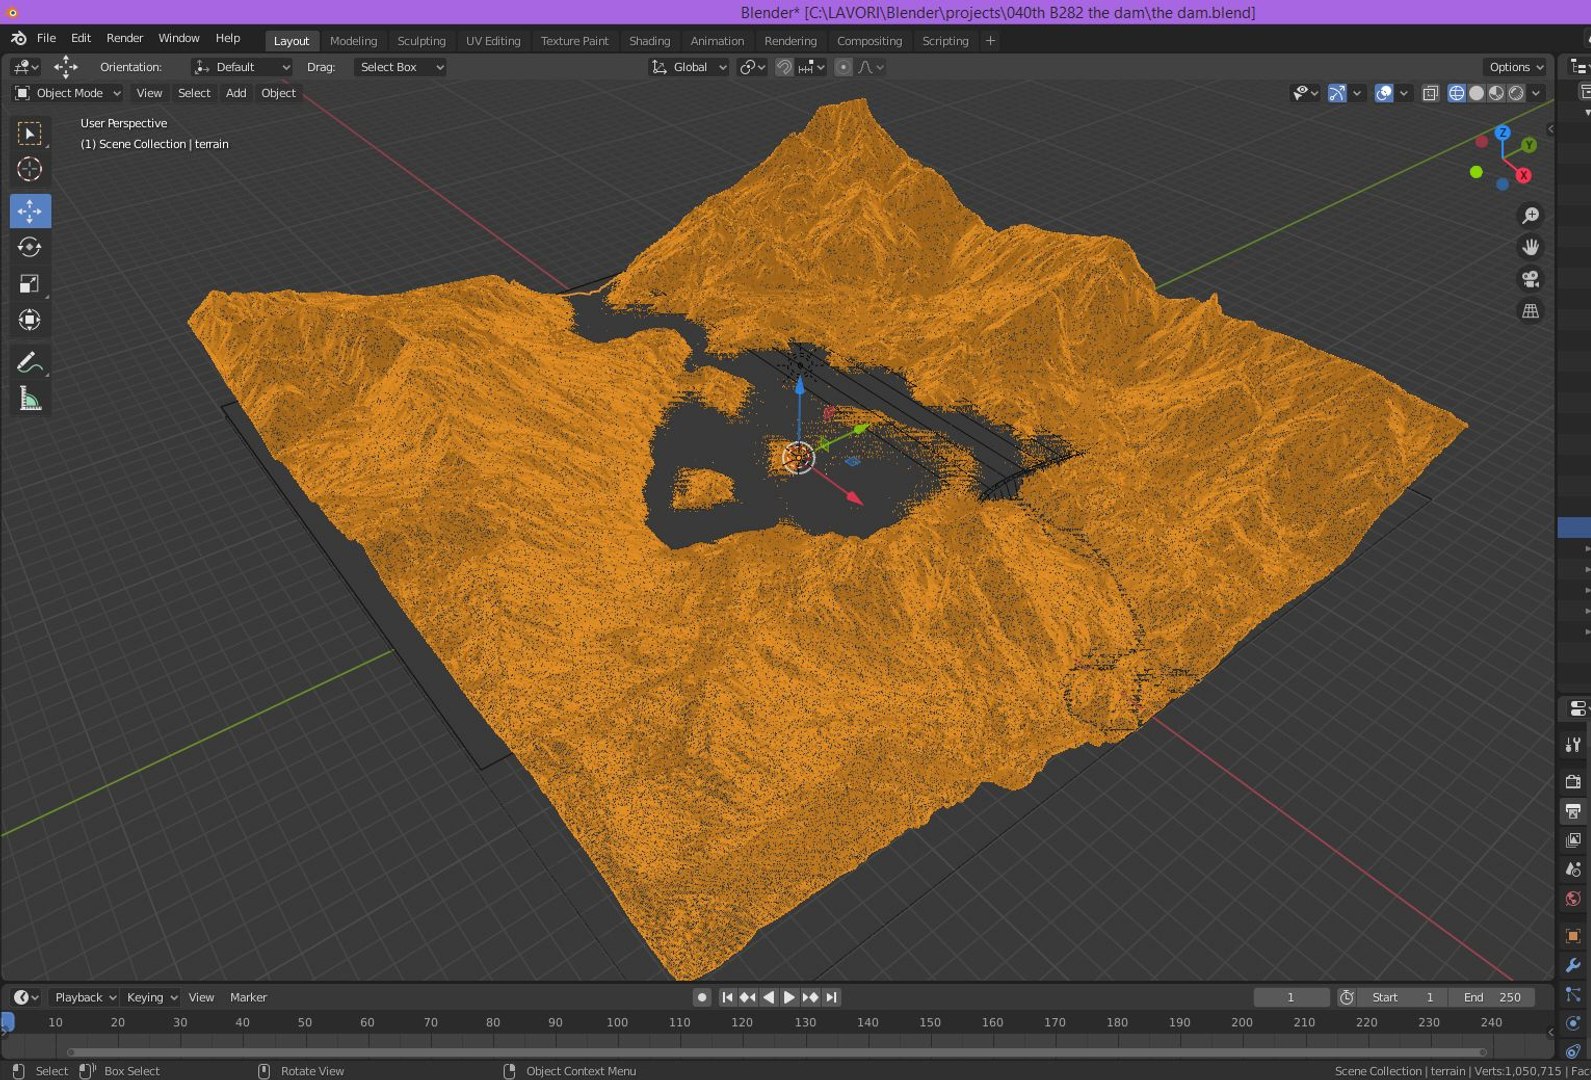Toggle the auto keying record button
The image size is (1591, 1080).
702,997
